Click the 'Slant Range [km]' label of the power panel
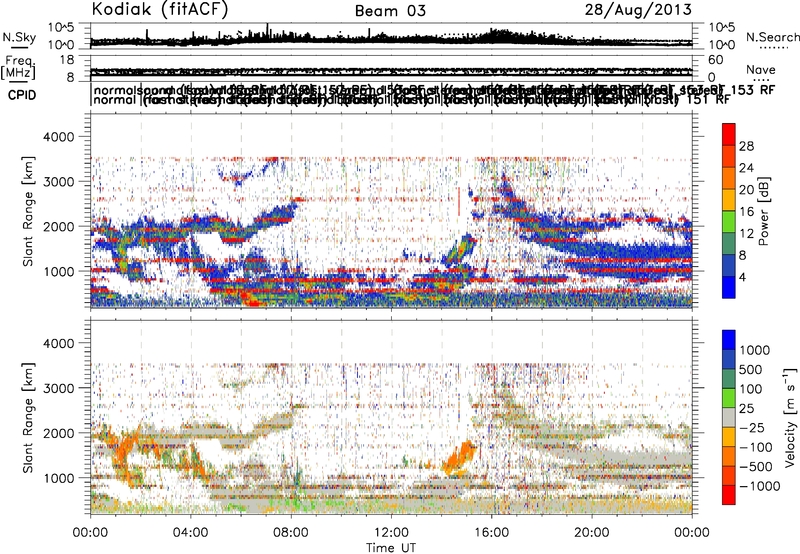Screen dimensions: 800x554 (x=28, y=211)
